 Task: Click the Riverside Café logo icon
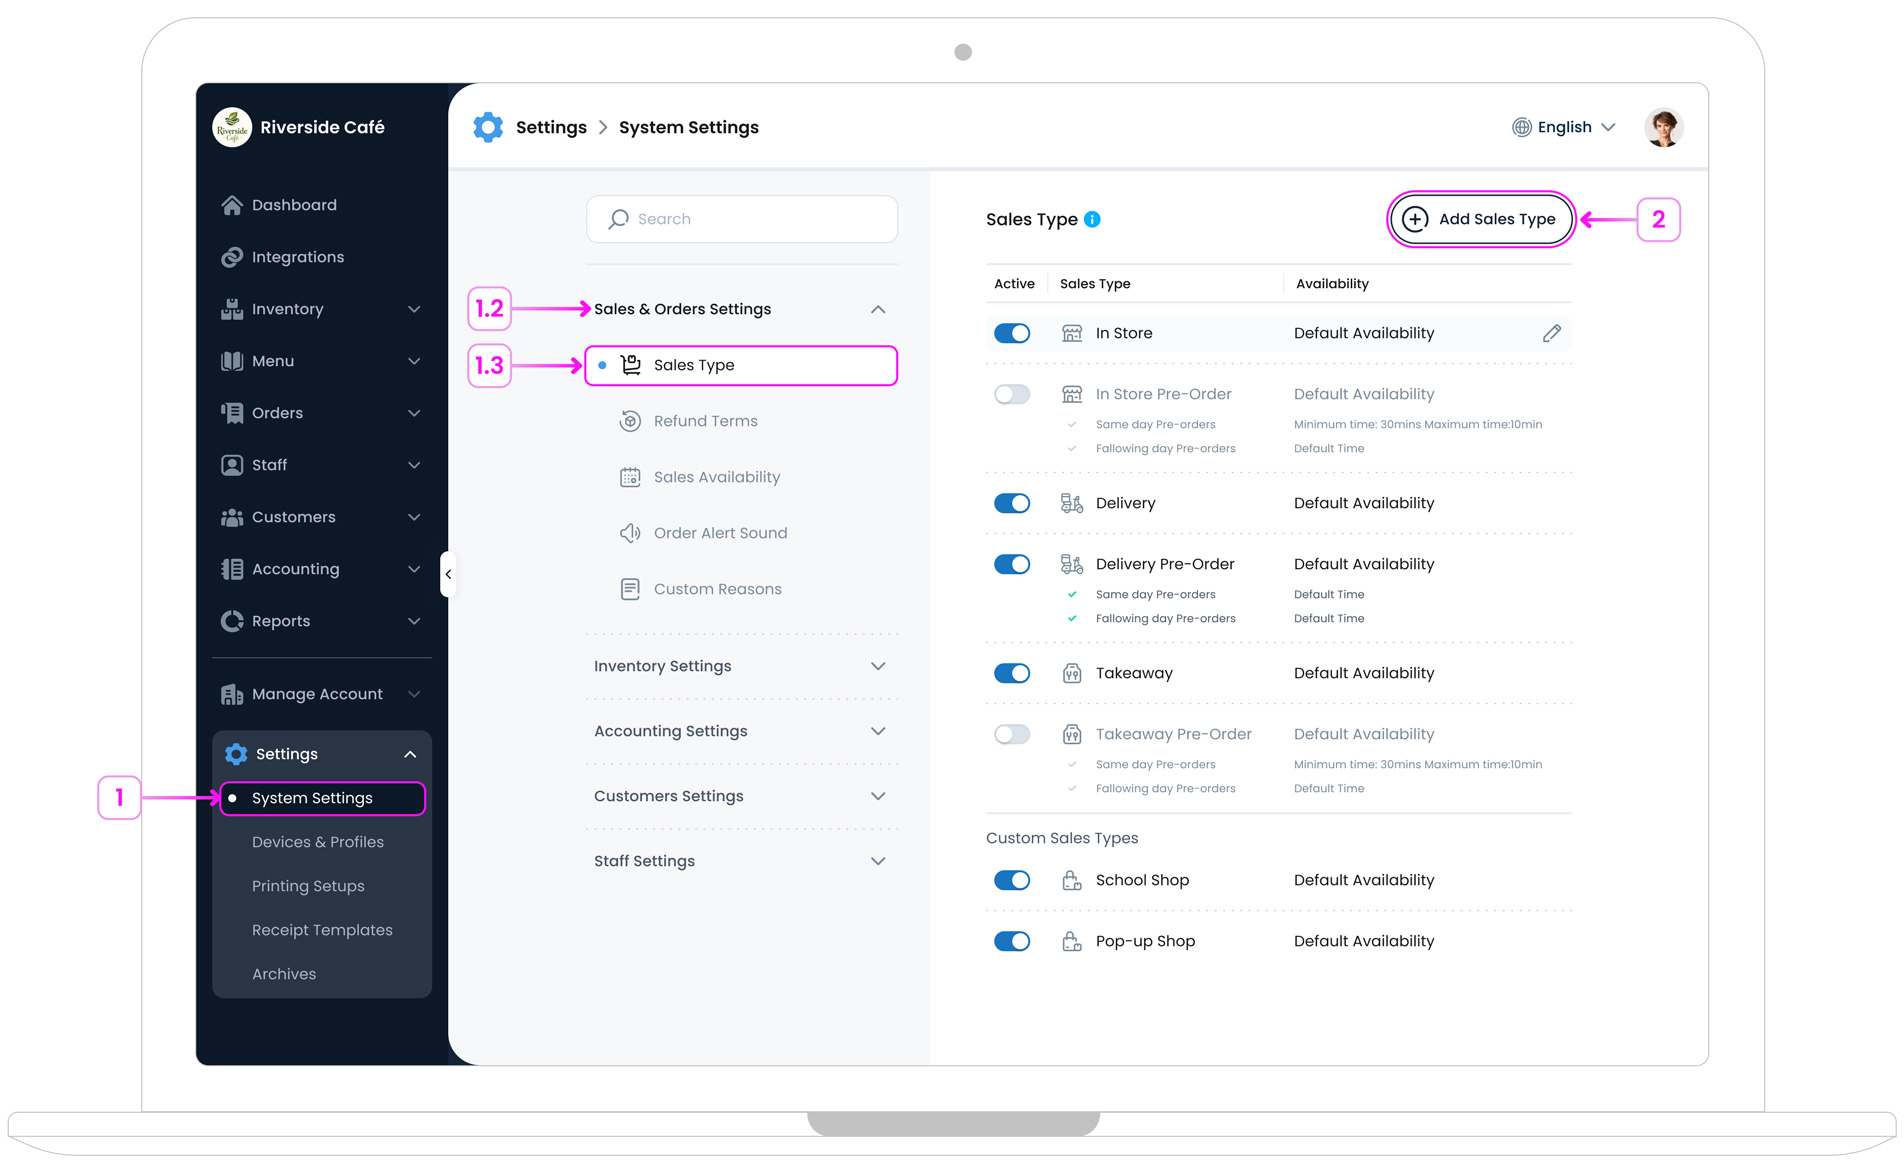232,128
